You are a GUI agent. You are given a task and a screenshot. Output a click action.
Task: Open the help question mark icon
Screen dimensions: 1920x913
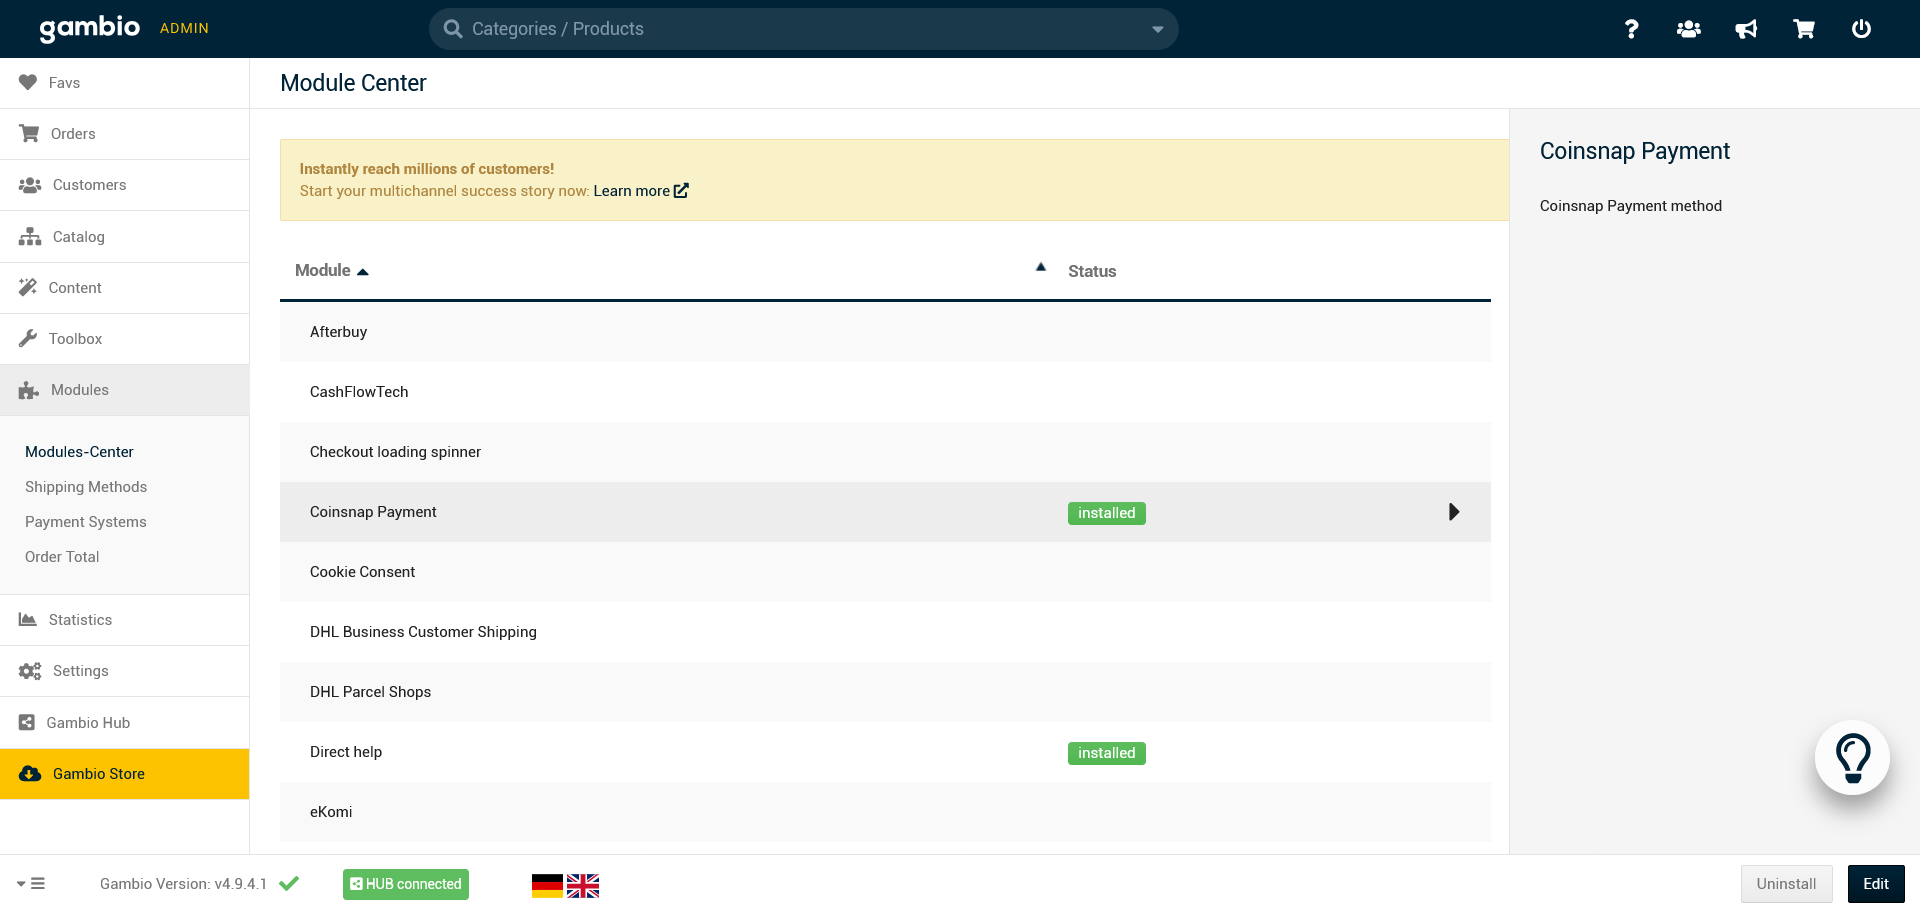point(1631,29)
